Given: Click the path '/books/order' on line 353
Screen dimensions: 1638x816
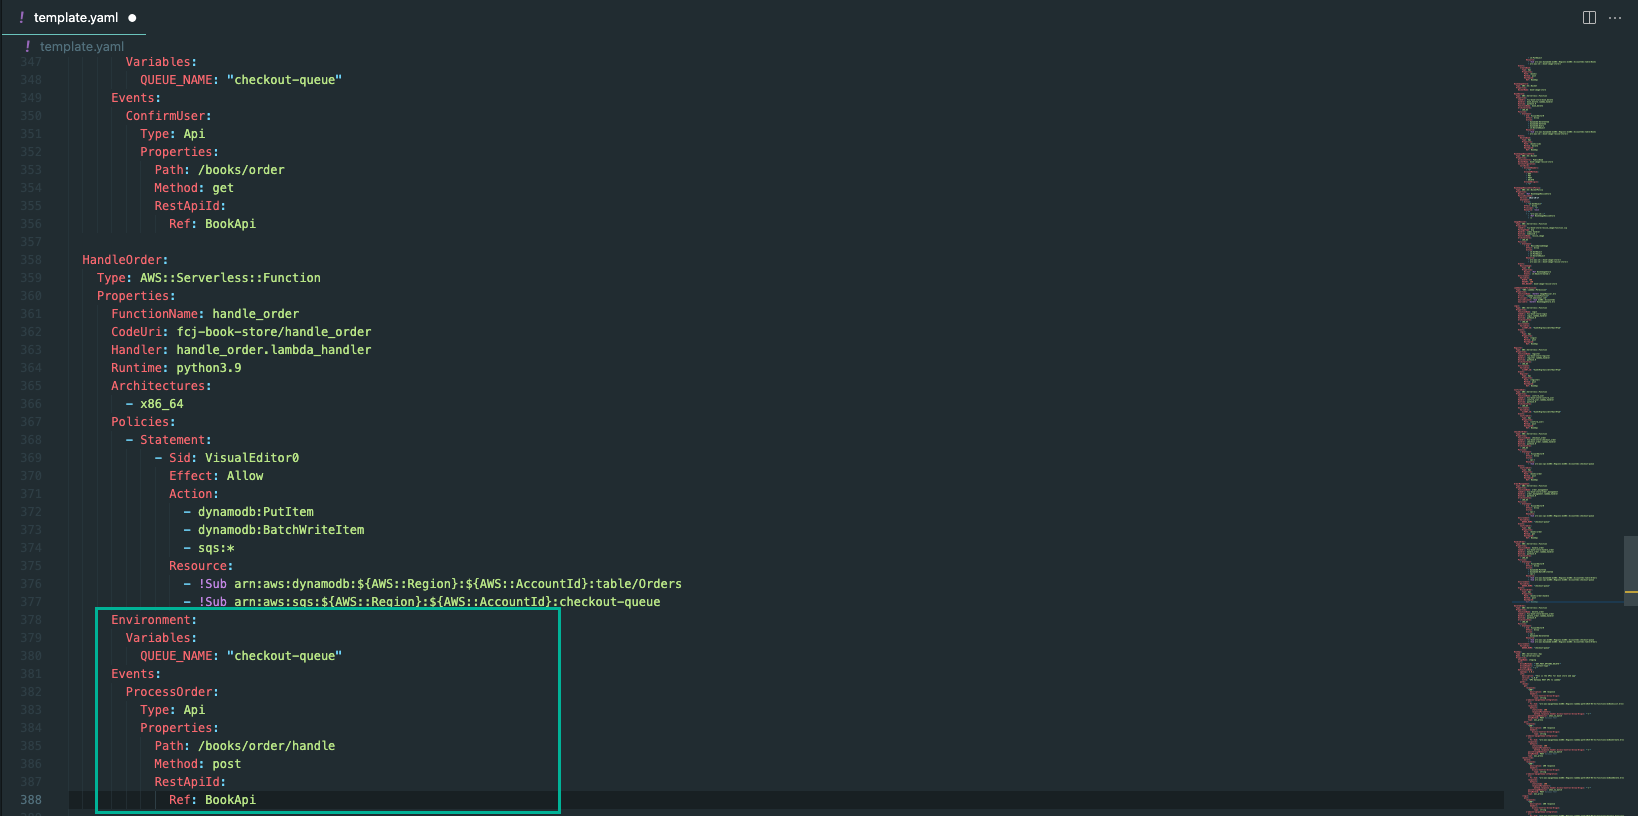Looking at the screenshot, I should pos(241,170).
